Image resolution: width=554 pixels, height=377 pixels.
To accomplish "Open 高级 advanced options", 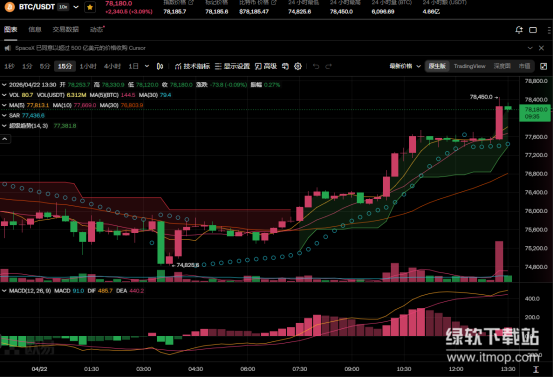I will (x=266, y=66).
